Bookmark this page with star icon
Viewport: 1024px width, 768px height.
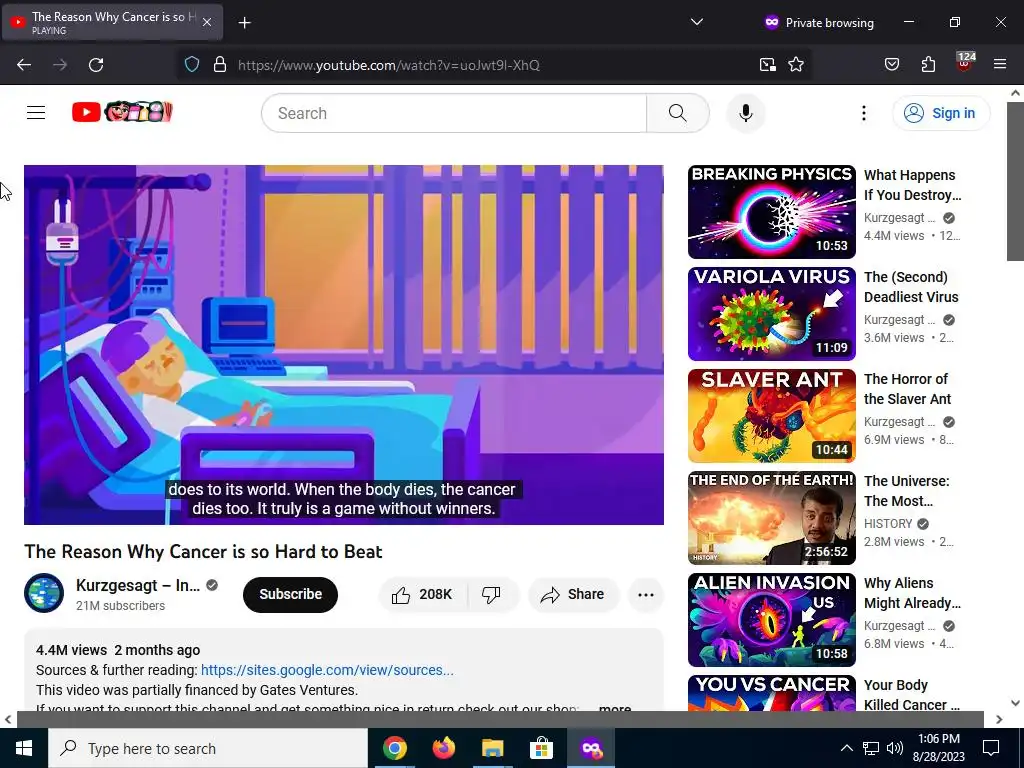tap(795, 65)
